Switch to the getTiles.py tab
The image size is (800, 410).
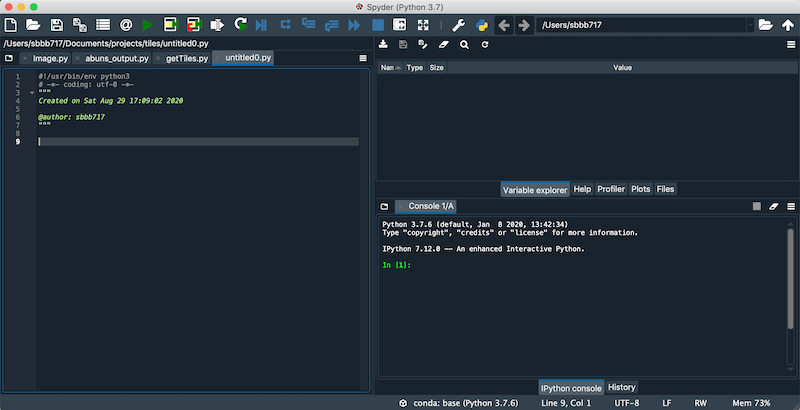(187, 58)
